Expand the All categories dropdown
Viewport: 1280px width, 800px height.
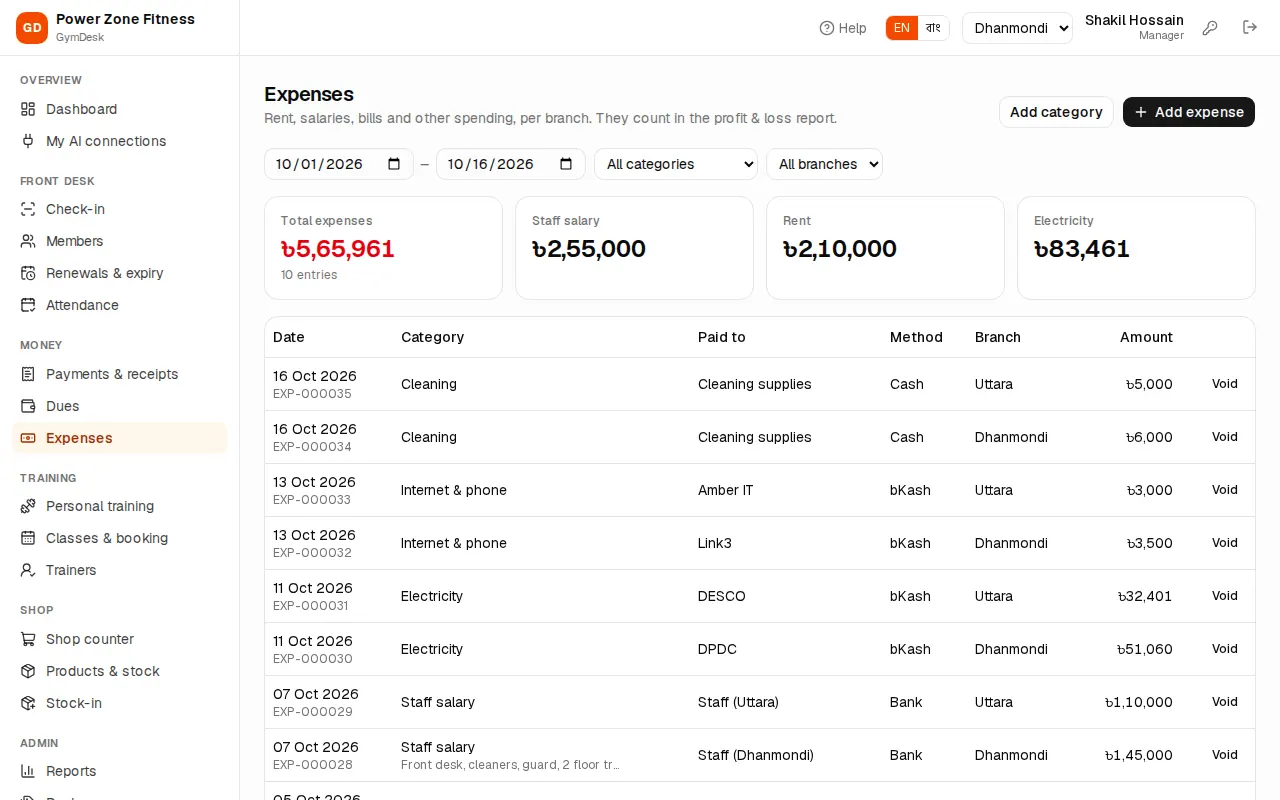tap(676, 164)
